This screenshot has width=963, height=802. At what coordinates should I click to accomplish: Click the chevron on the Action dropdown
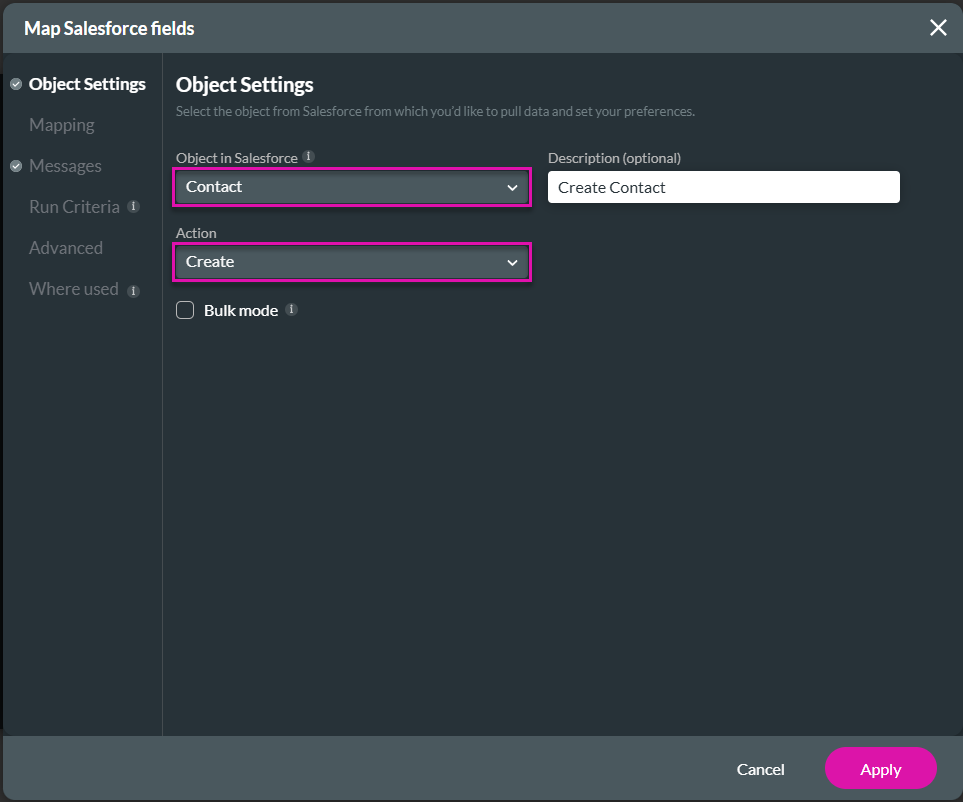(x=512, y=262)
